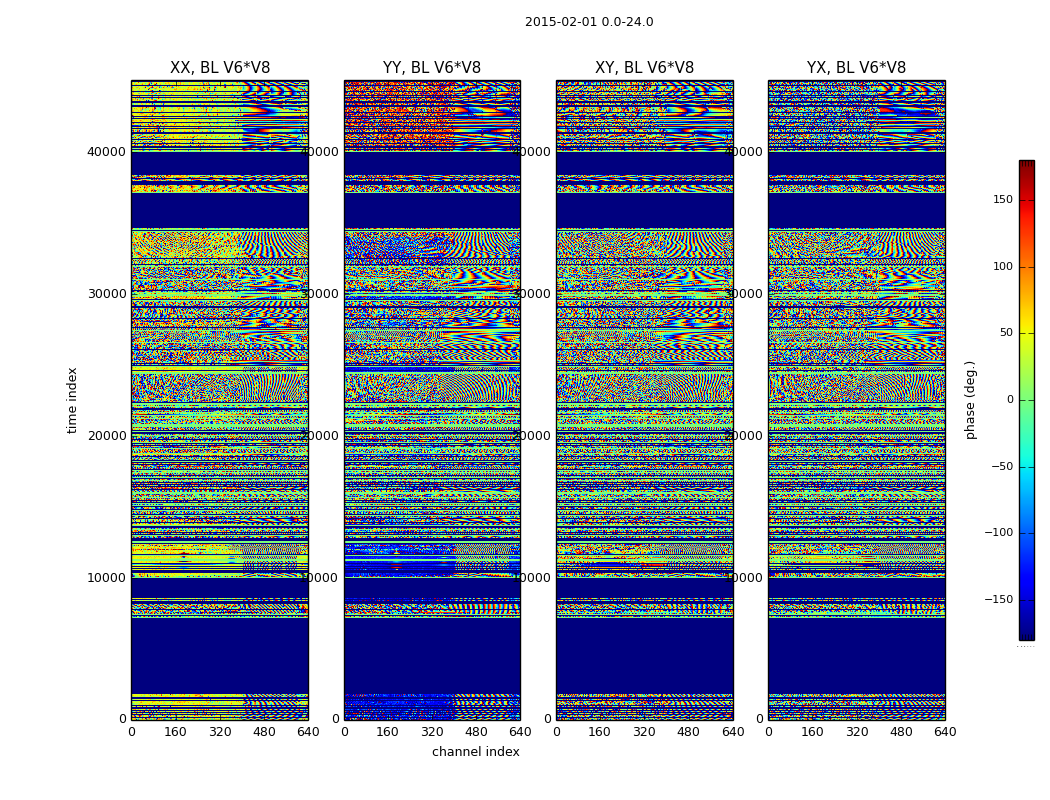Select the YX, BL V6*V8 subplot title
Screen dimensions: 1050x800
click(856, 68)
